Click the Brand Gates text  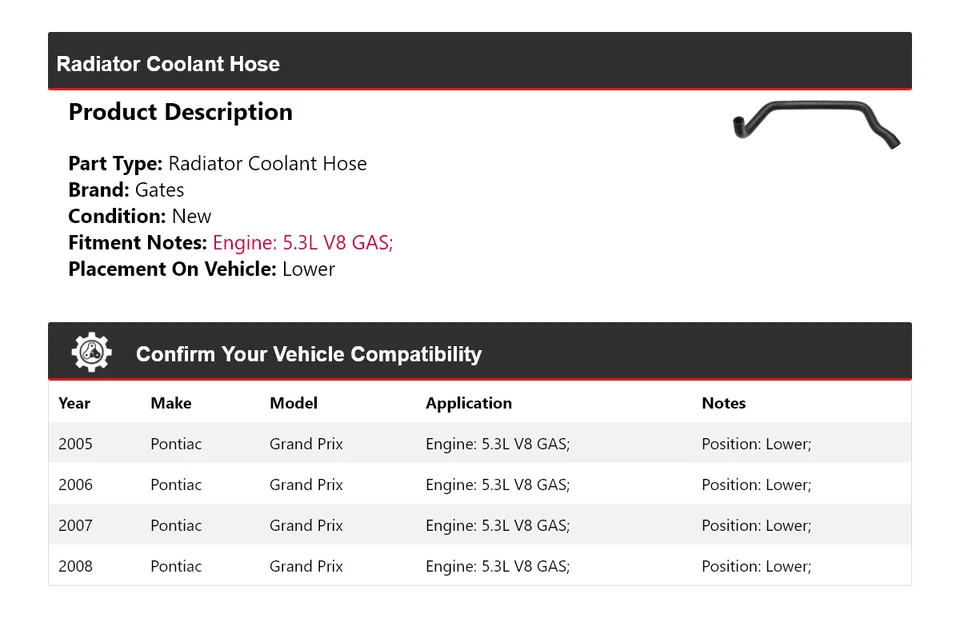point(126,190)
